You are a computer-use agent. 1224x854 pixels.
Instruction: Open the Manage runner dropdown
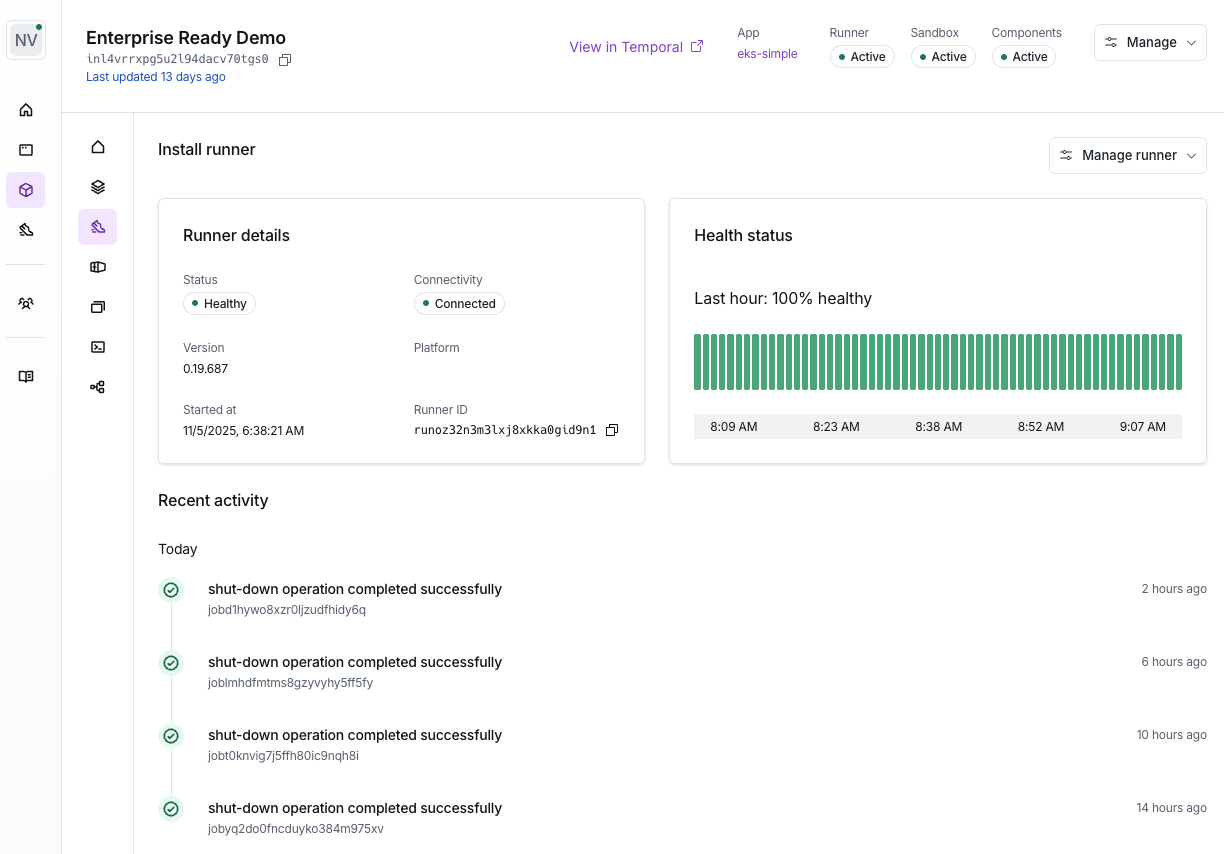1127,155
